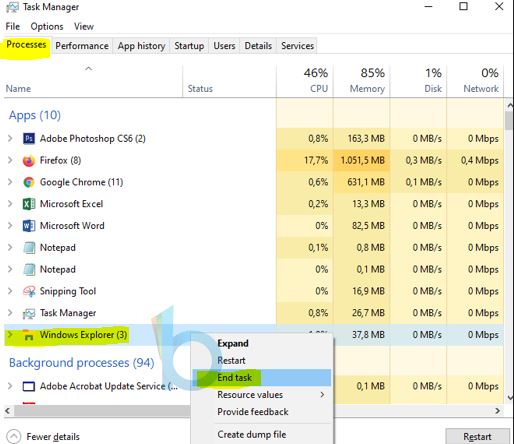Expand the Firefox process group
The image size is (514, 444).
[10, 160]
